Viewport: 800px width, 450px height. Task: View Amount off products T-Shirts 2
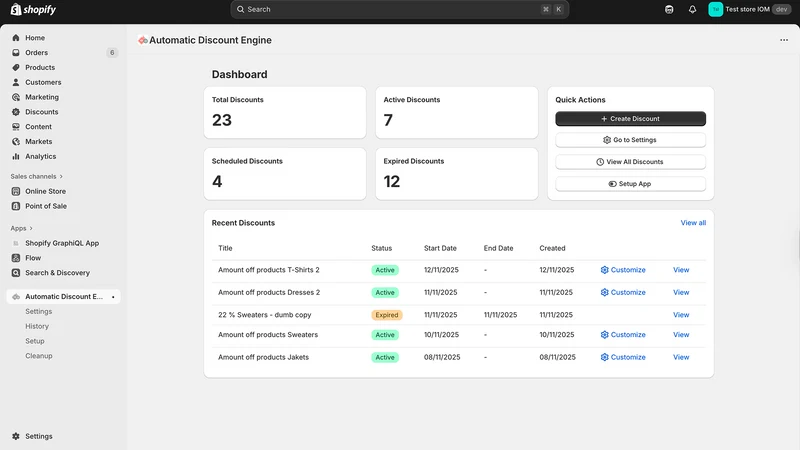click(x=681, y=270)
